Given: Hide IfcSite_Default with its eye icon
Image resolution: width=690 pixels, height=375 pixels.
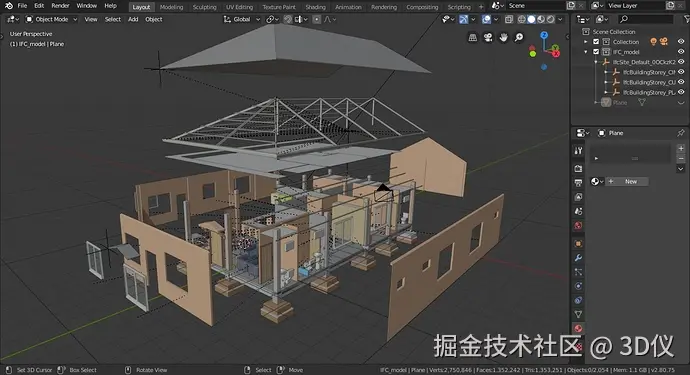Looking at the screenshot, I should point(681,62).
